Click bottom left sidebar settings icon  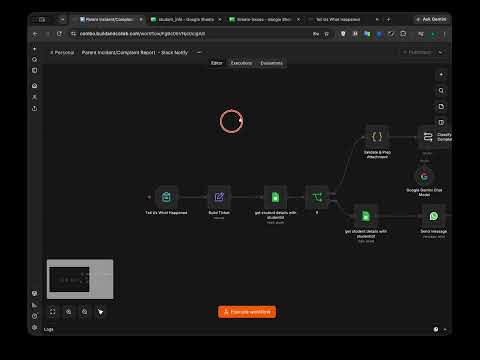point(34,327)
